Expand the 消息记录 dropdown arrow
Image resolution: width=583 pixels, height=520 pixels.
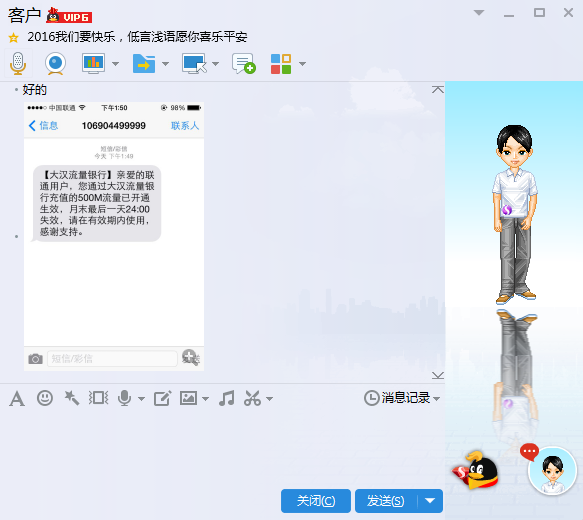click(437, 399)
